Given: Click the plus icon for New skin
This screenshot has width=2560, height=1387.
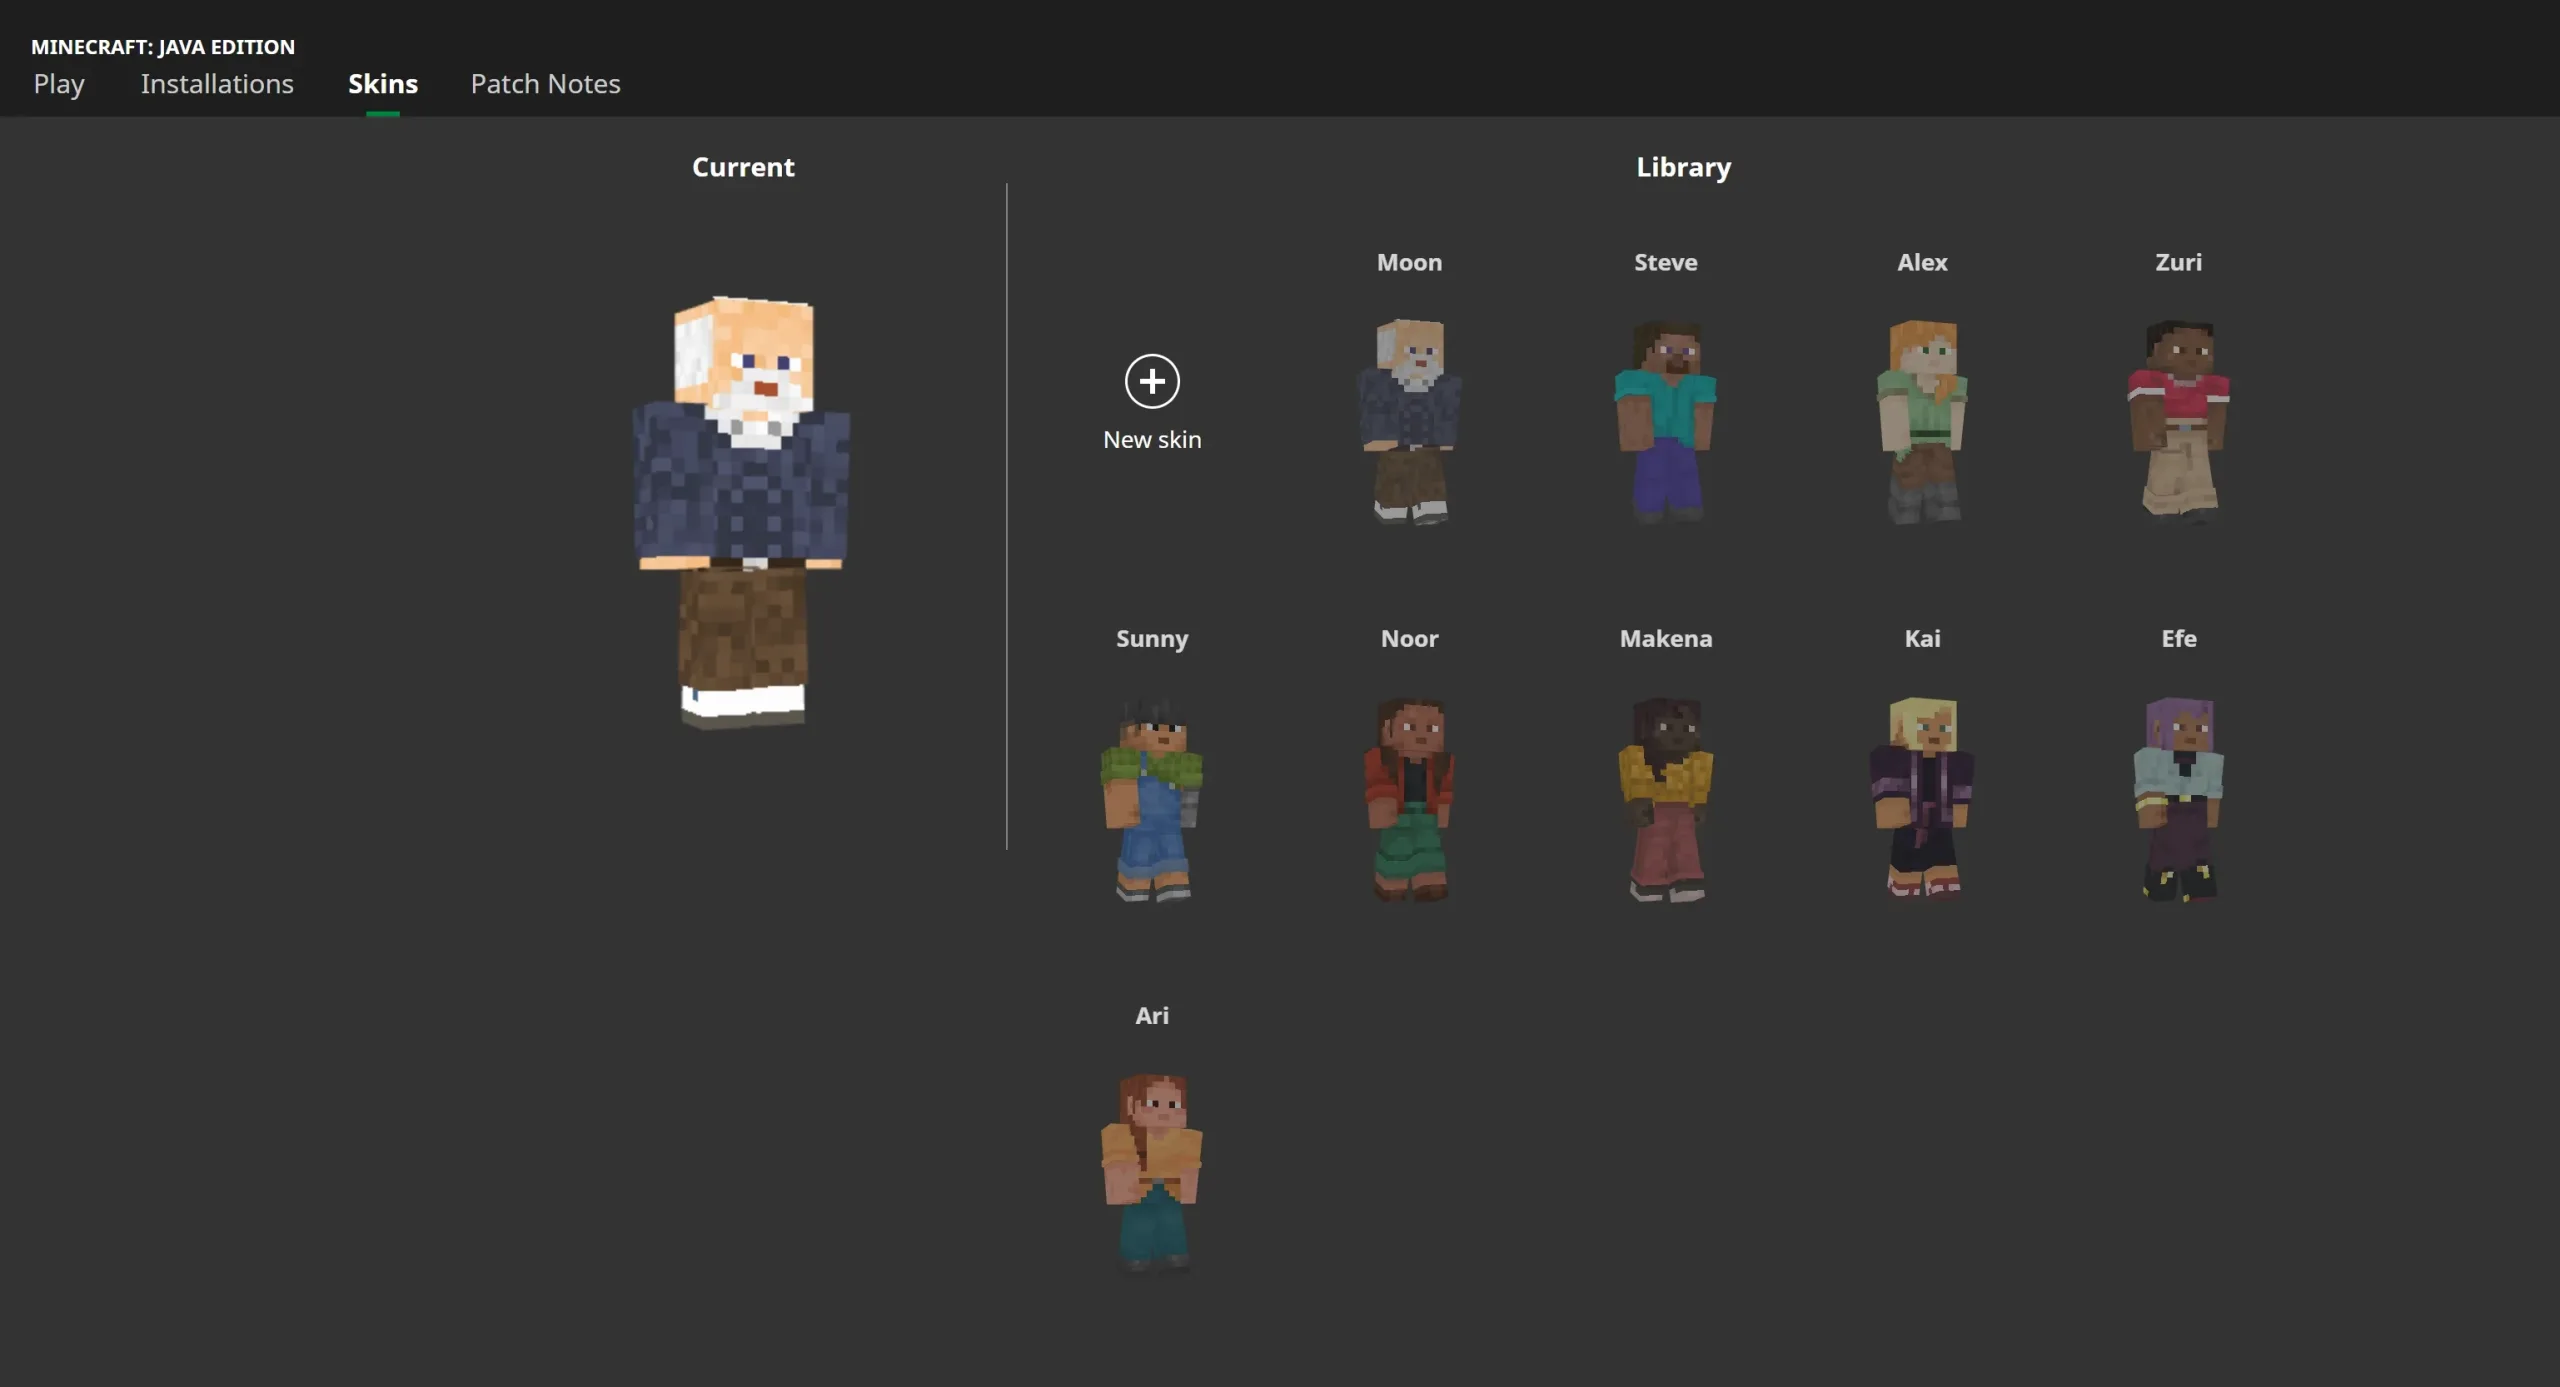Looking at the screenshot, I should (1152, 381).
